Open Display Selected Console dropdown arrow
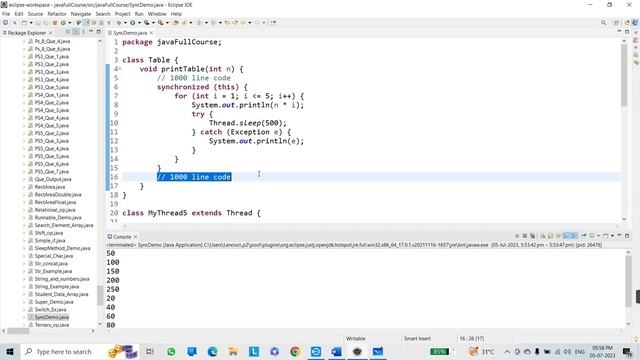The height and width of the screenshot is (360, 640). point(598,236)
